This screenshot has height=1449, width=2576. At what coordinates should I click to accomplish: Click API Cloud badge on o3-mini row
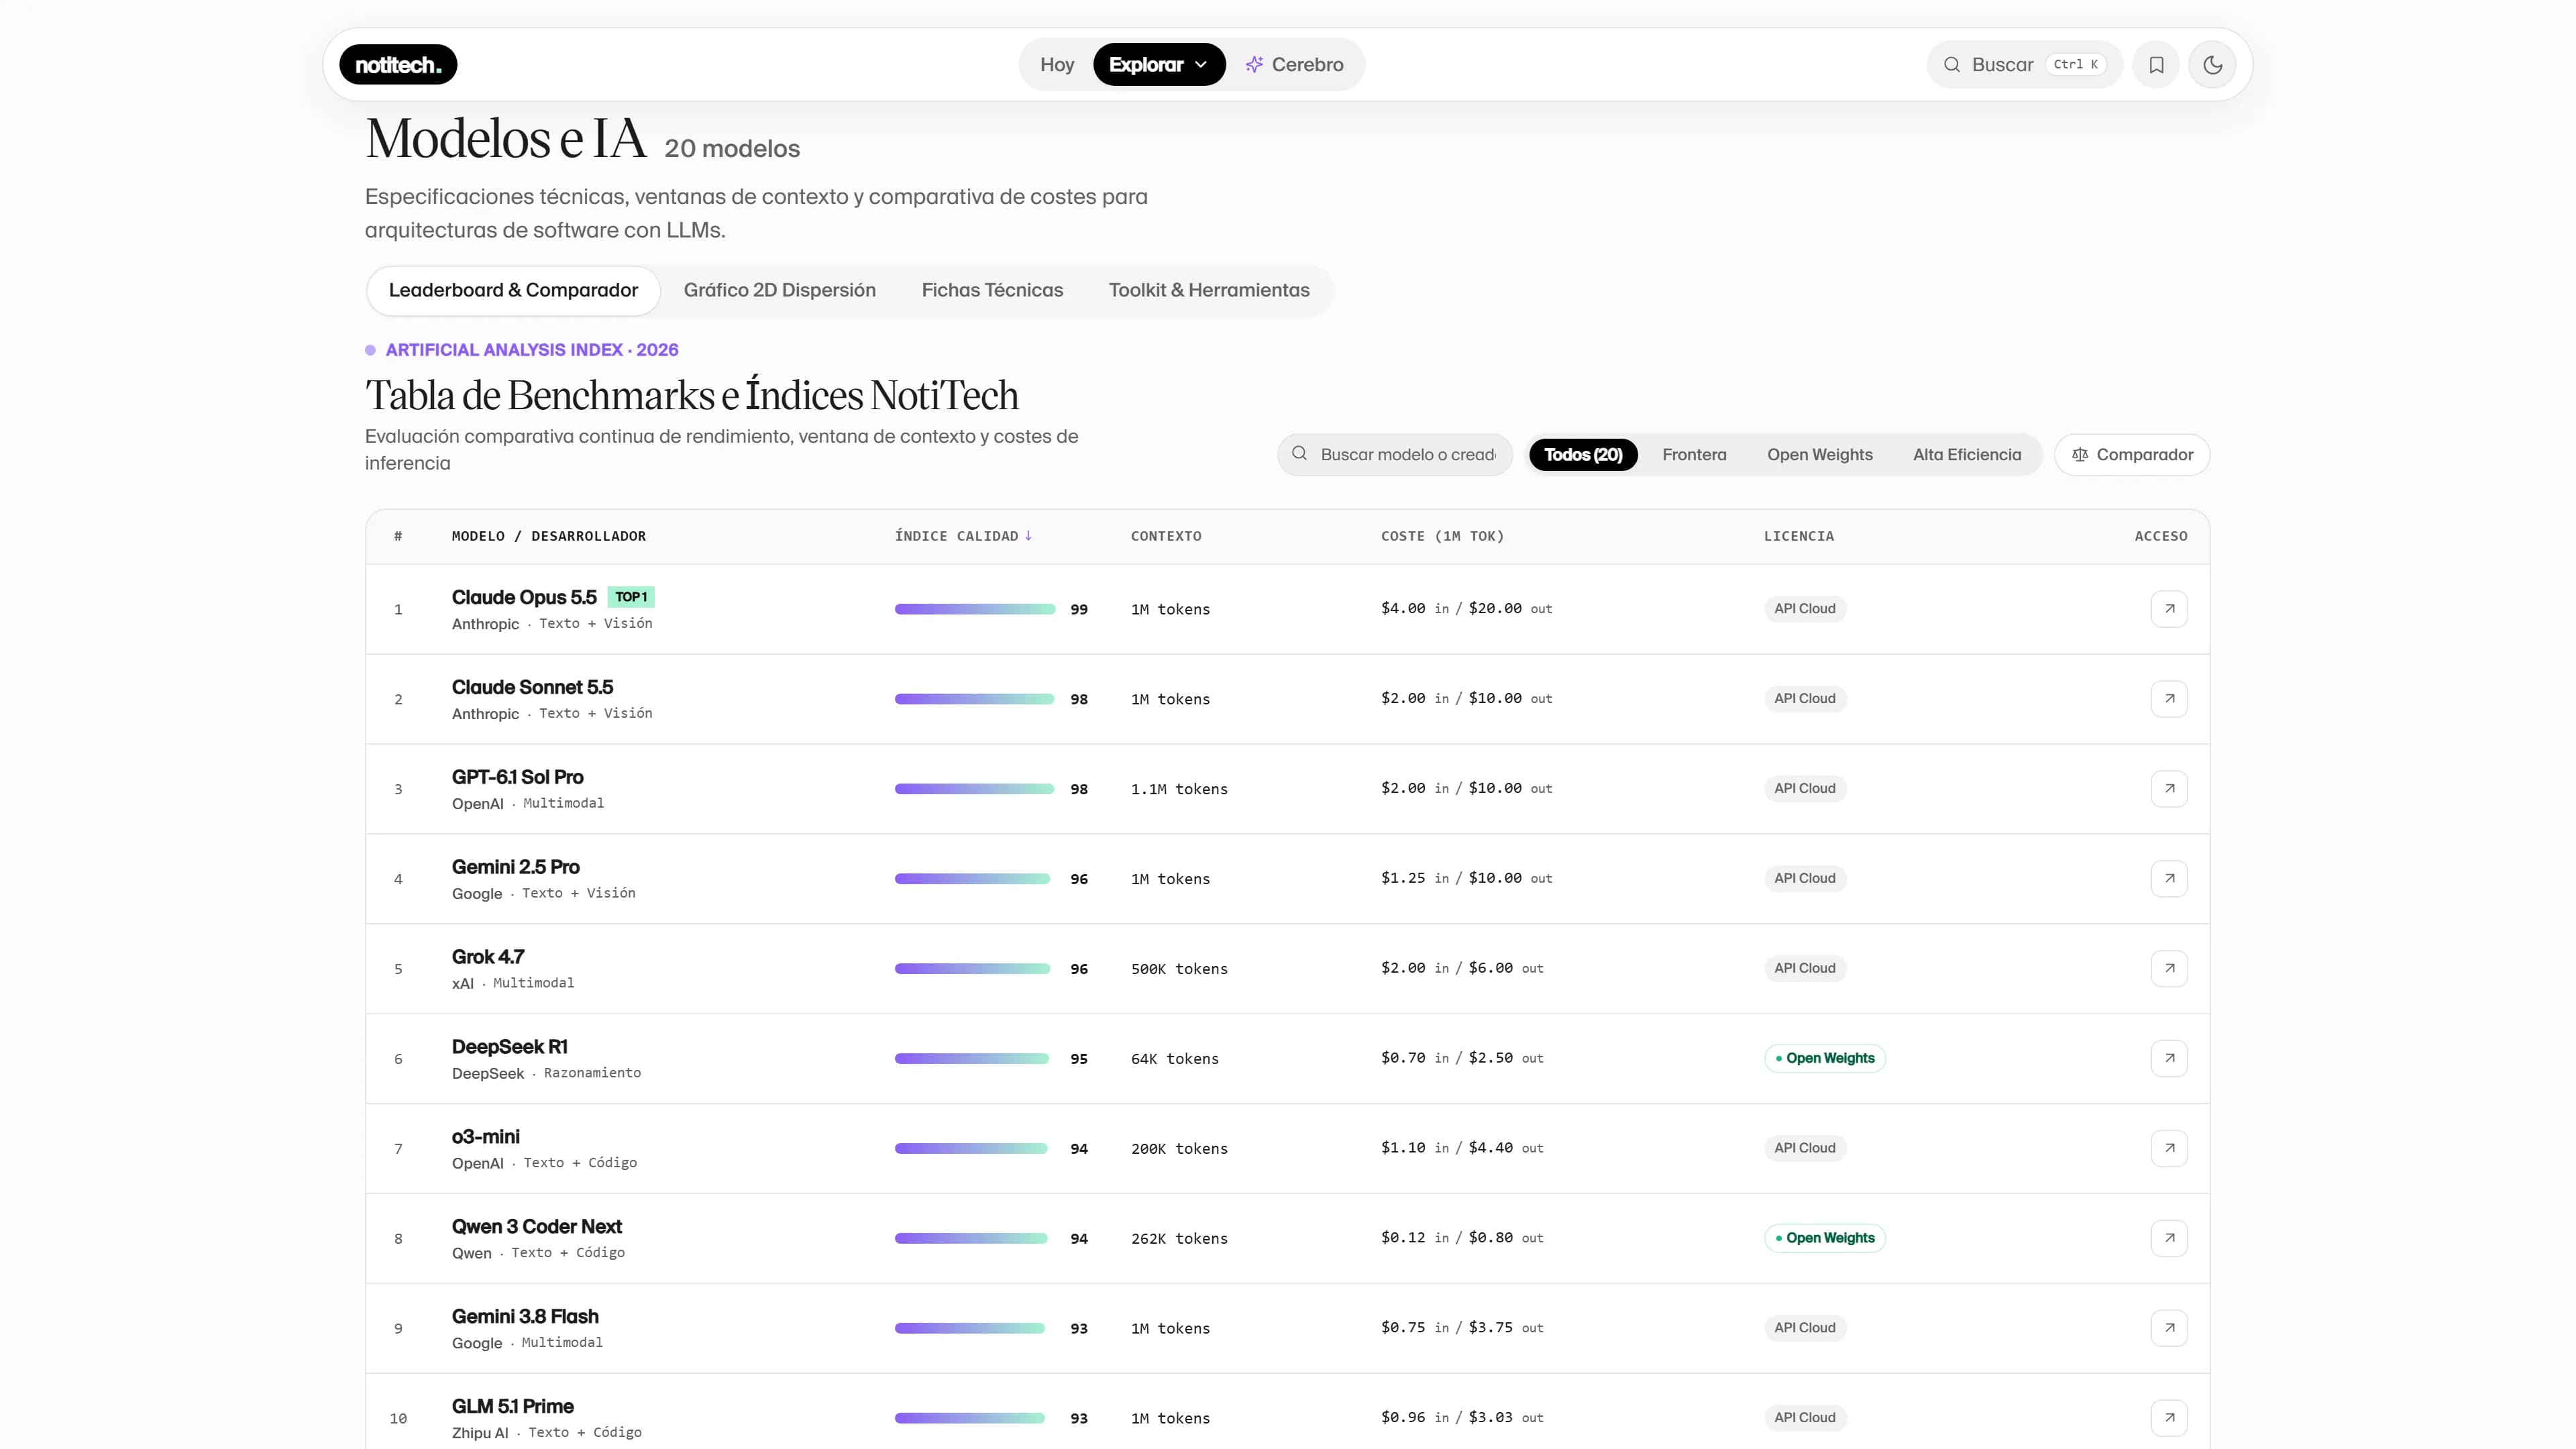pyautogui.click(x=1805, y=1148)
